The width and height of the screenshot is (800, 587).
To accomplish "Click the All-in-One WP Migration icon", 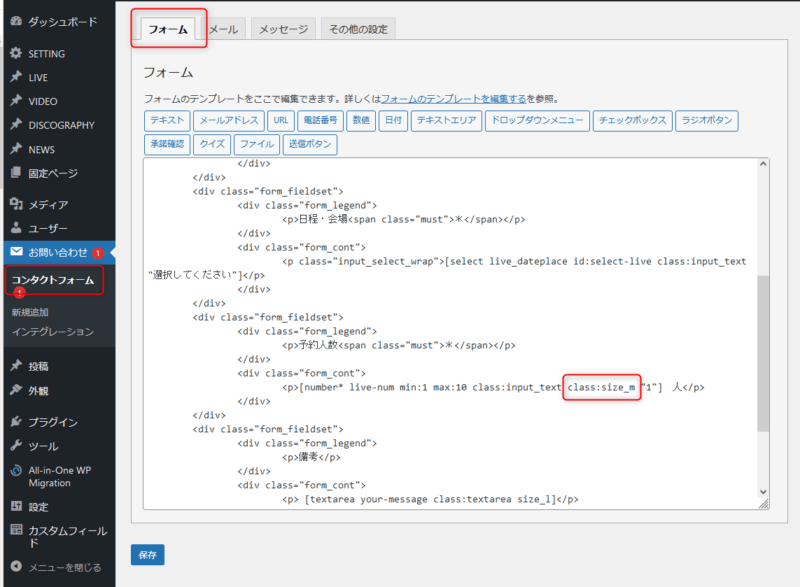I will click(16, 470).
